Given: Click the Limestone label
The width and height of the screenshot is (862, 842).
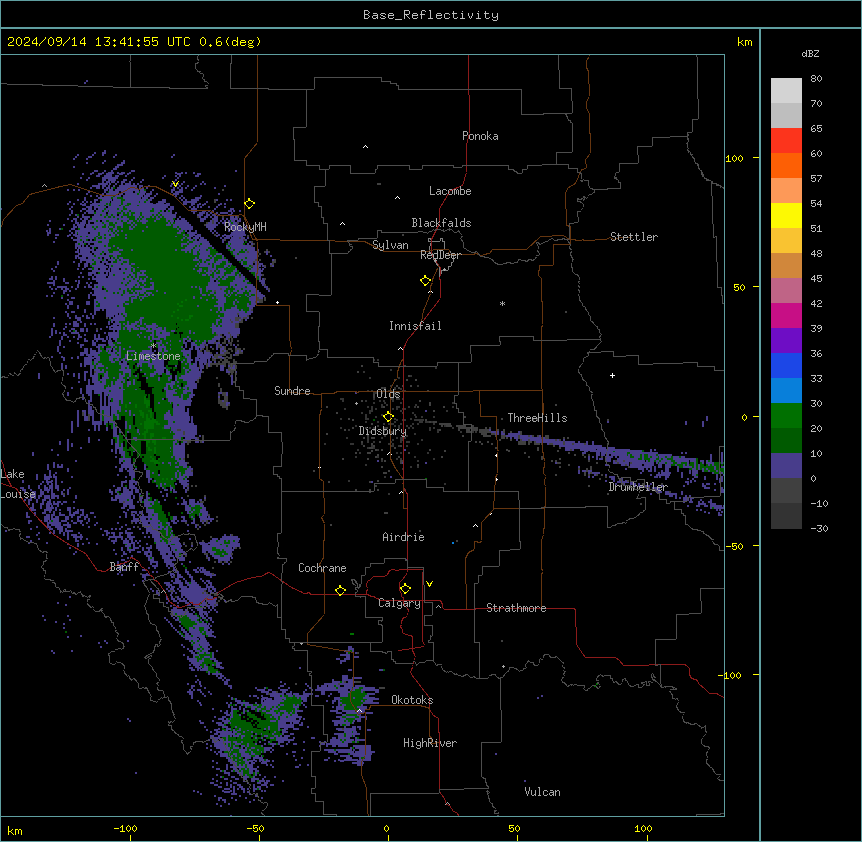Looking at the screenshot, I should pyautogui.click(x=153, y=356).
